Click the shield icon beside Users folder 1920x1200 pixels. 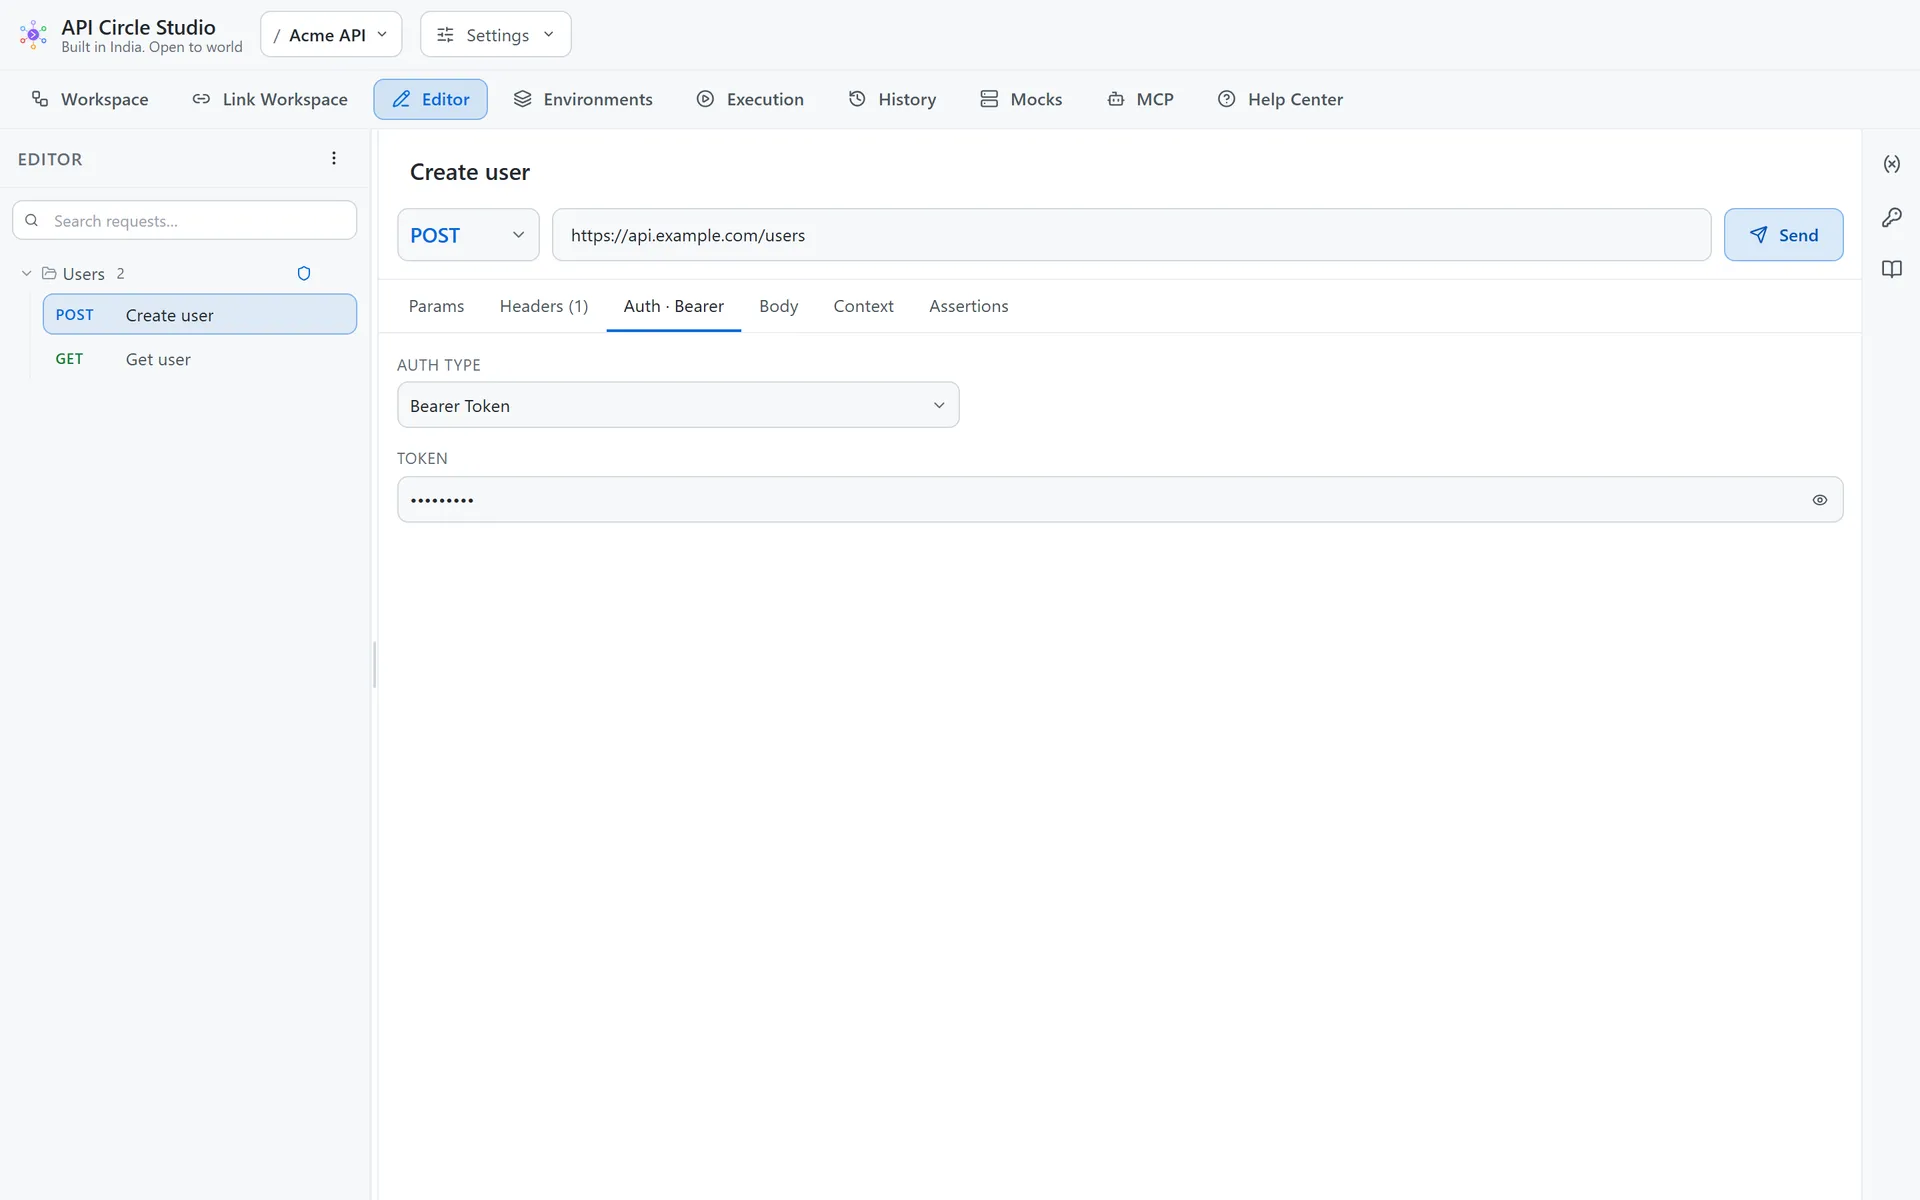(x=304, y=273)
